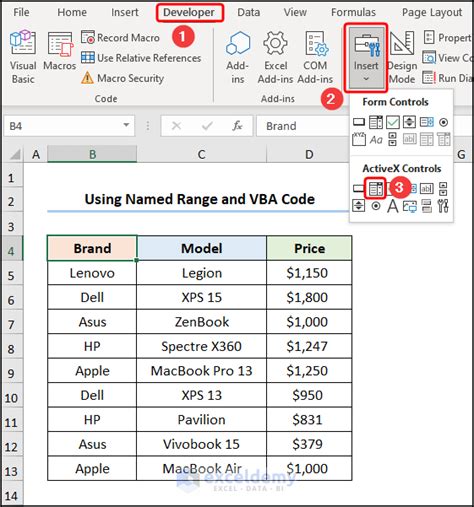This screenshot has height=507, width=474.
Task: Select the Pavilion cell
Action: coord(202,420)
